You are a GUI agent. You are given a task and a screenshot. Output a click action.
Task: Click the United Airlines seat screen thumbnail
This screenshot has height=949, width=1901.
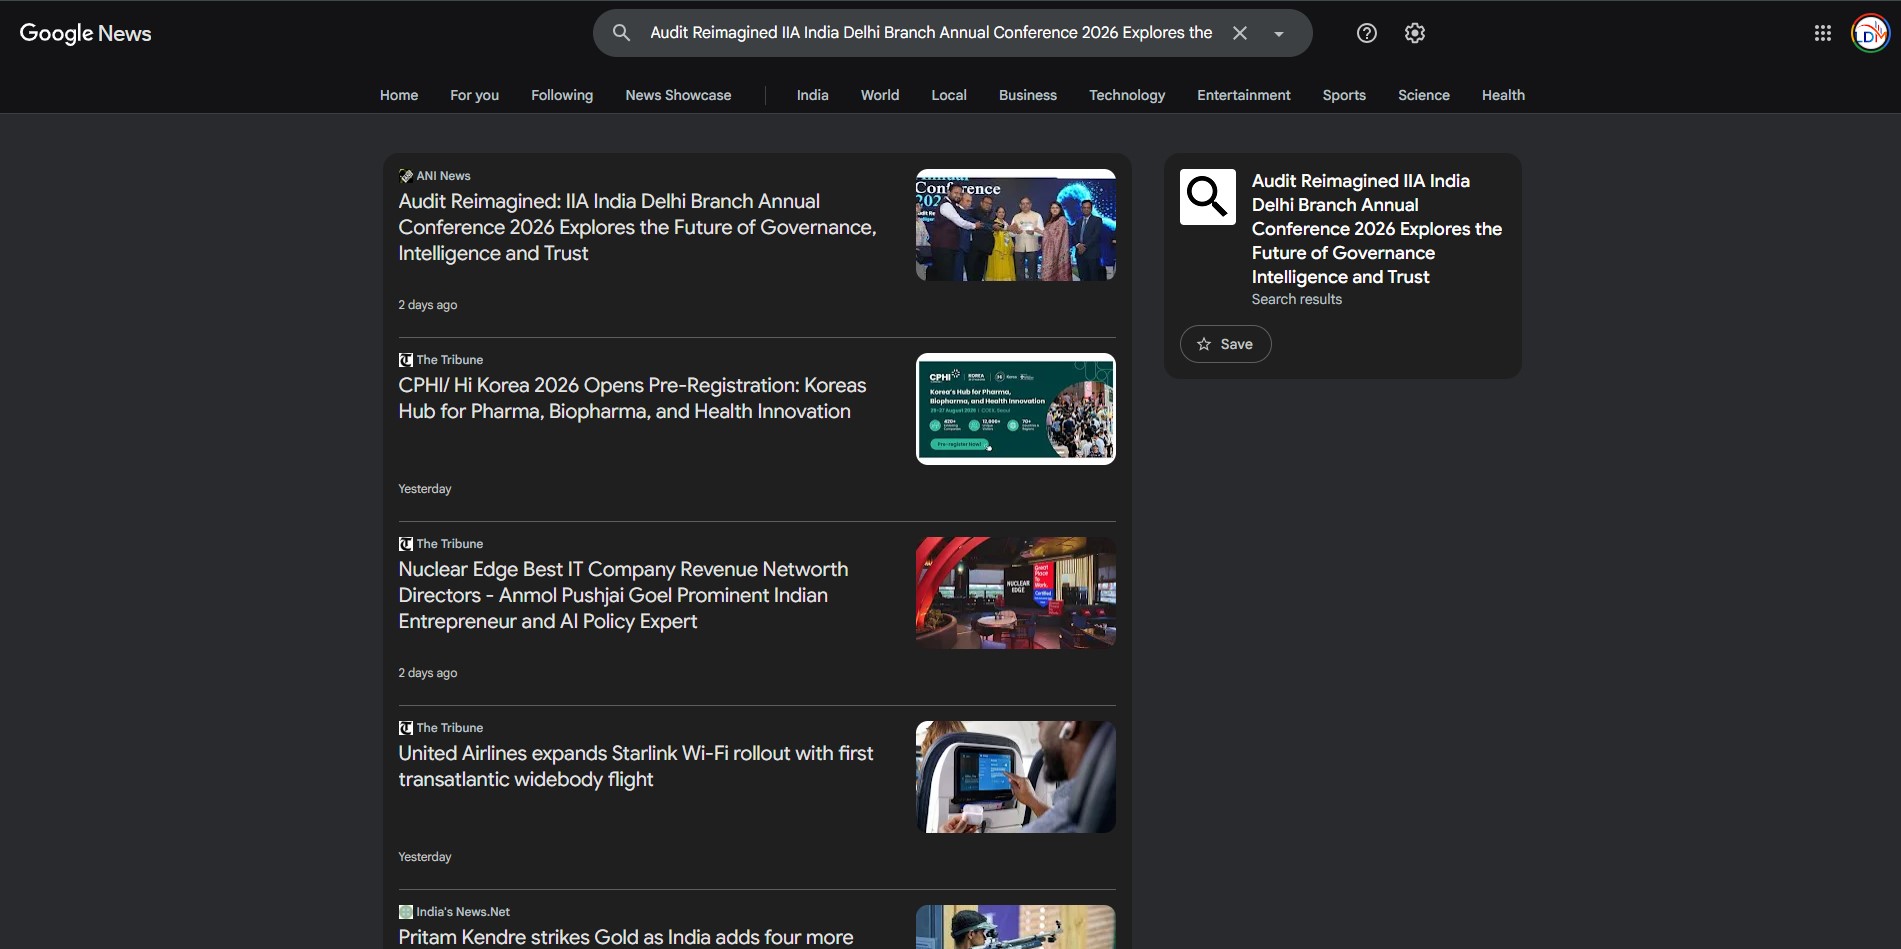1016,777
